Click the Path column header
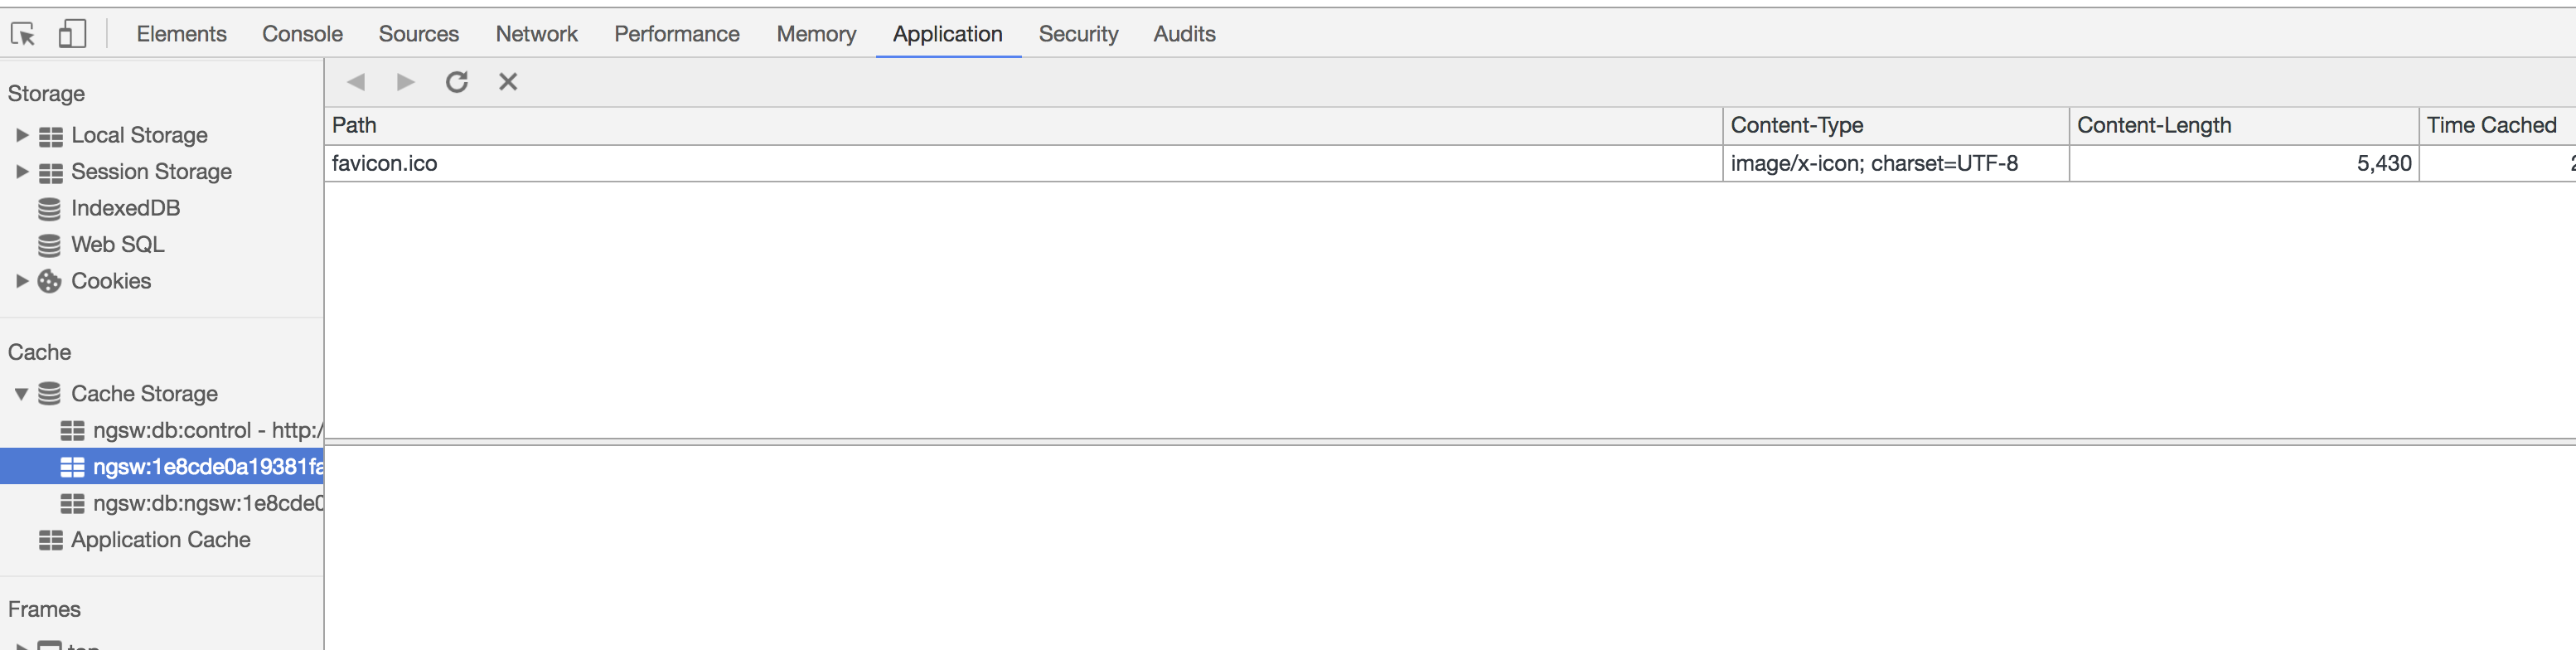 355,125
